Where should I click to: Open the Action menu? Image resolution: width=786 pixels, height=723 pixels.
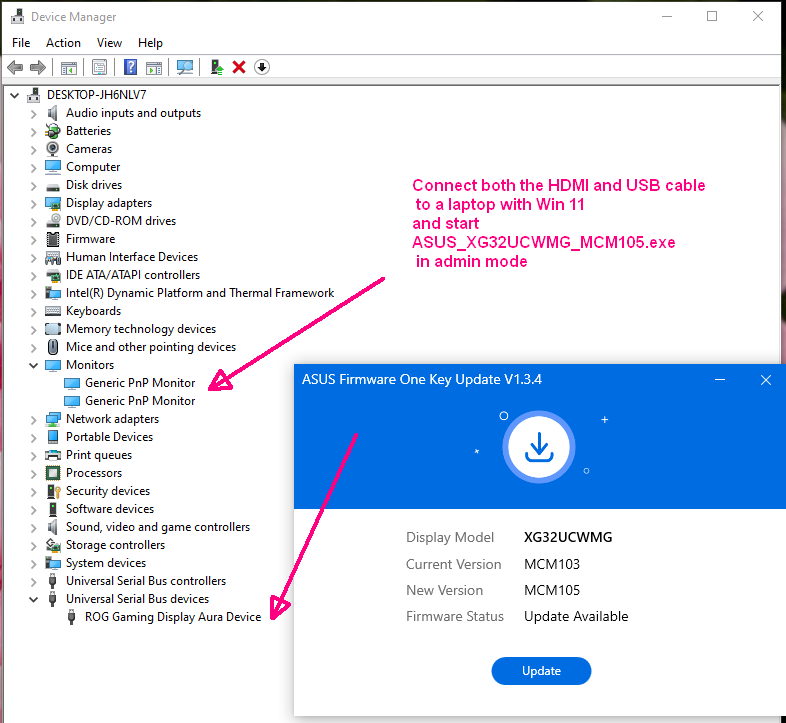(63, 43)
